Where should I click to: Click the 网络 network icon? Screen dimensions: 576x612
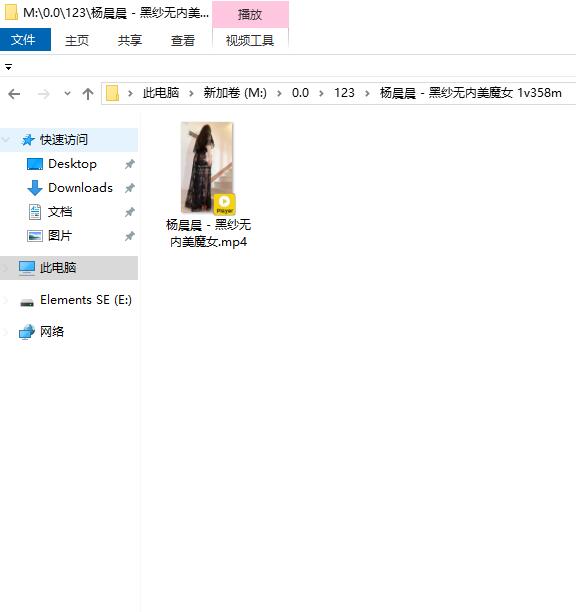pos(27,332)
